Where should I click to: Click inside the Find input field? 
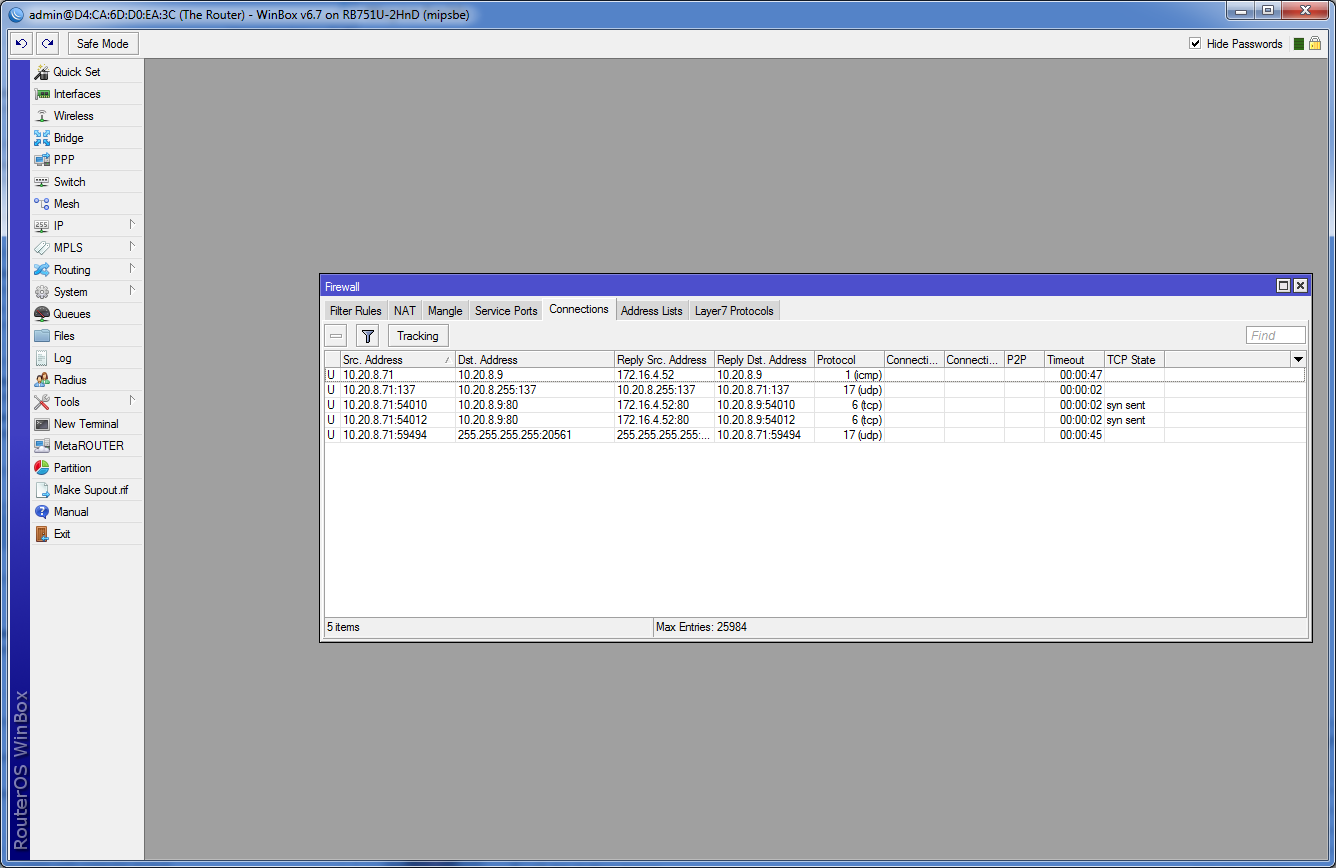(x=1275, y=335)
